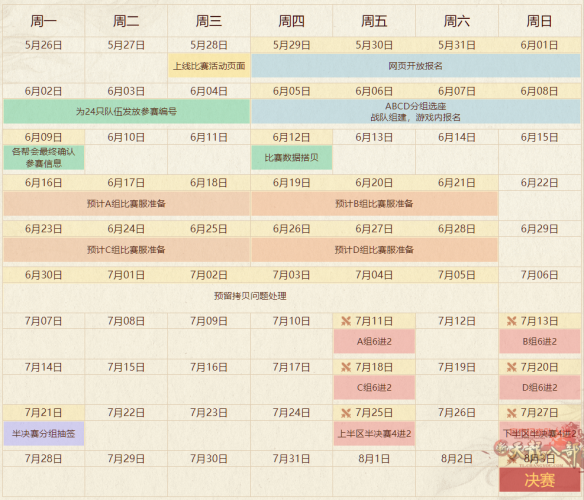
Task: Open the D组6进2 match entry
Action: [x=540, y=387]
